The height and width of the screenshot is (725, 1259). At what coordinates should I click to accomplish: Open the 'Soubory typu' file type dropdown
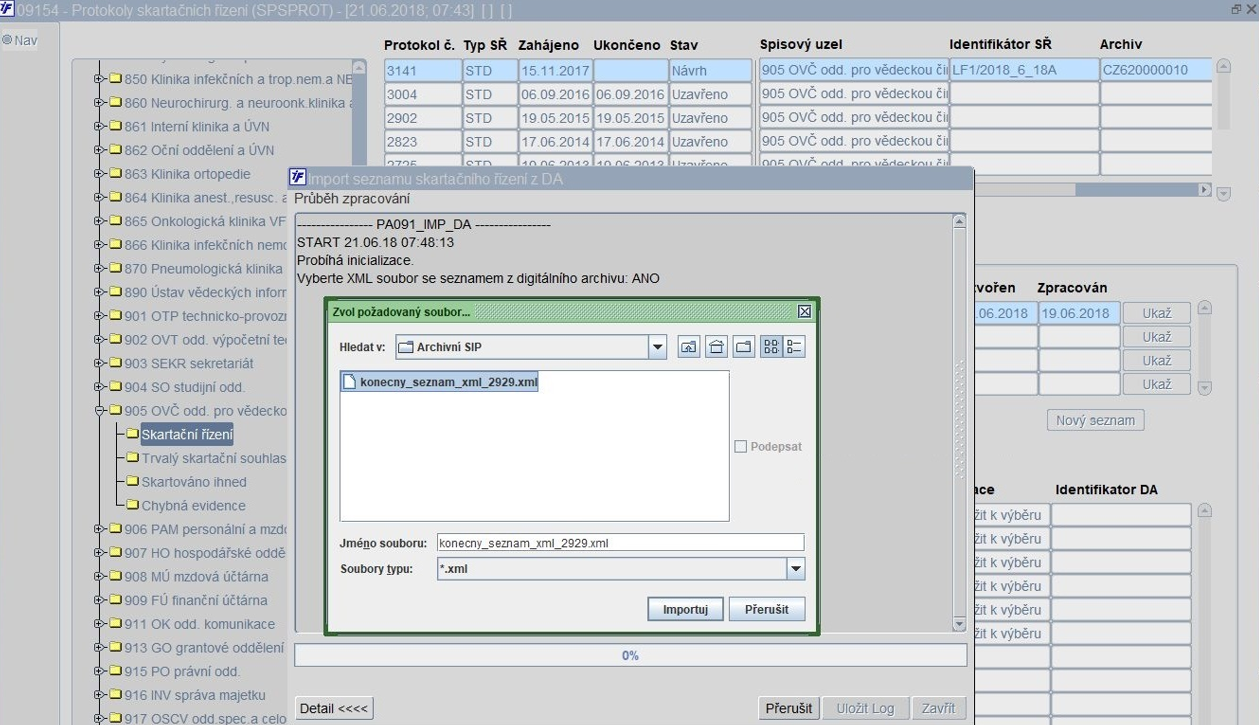pyautogui.click(x=796, y=569)
